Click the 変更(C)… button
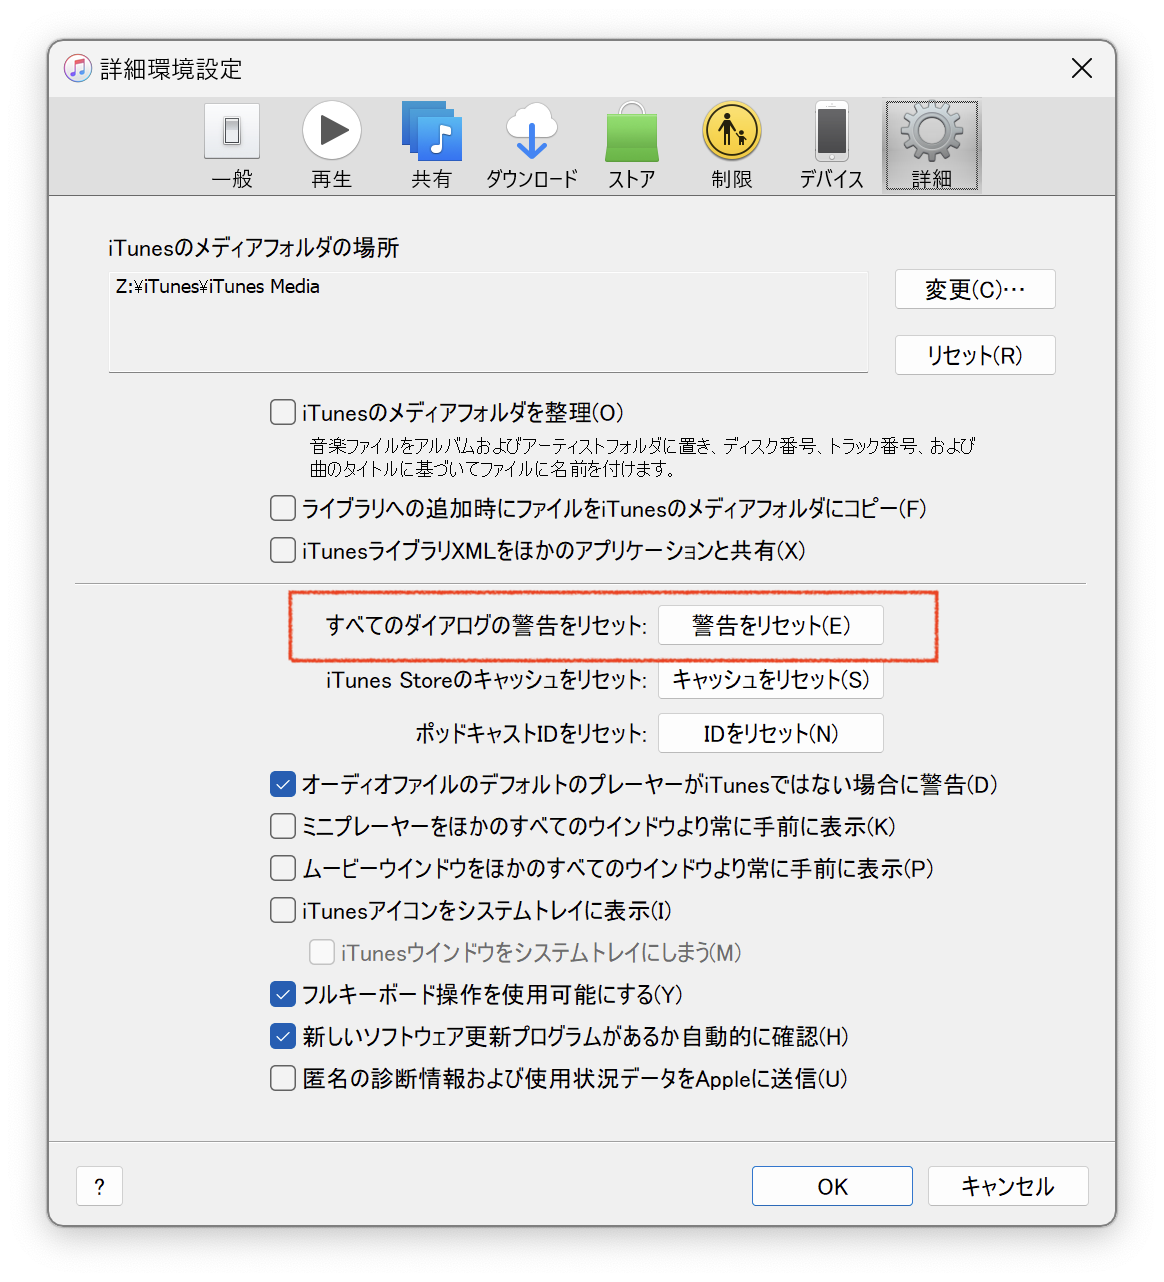This screenshot has height=1282, width=1164. click(975, 289)
